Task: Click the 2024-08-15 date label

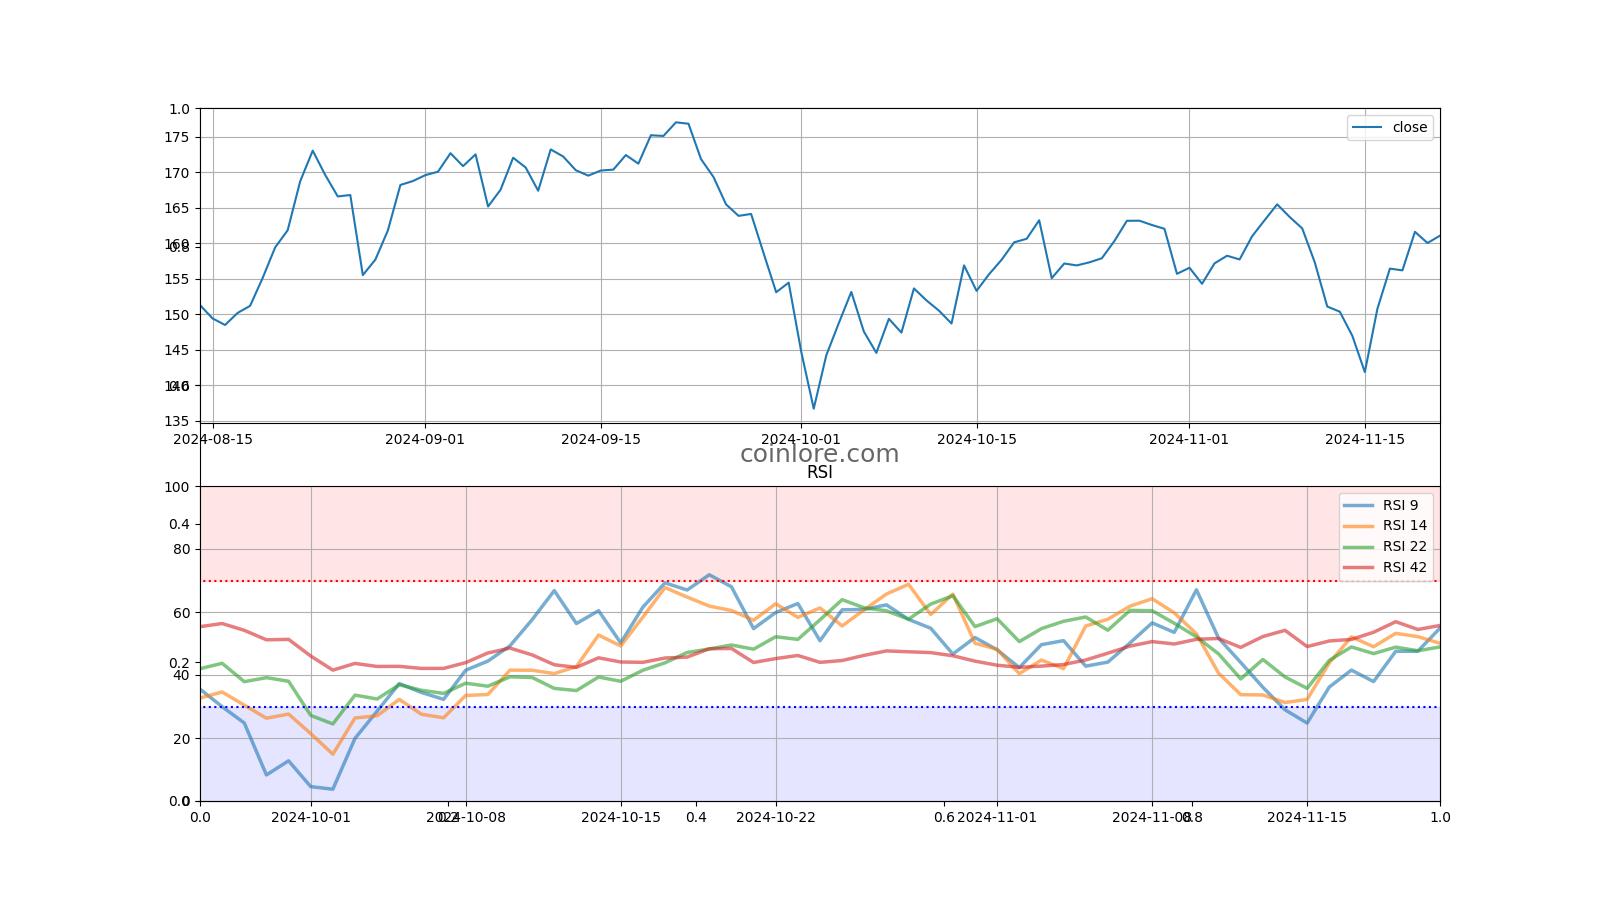Action: tap(213, 438)
